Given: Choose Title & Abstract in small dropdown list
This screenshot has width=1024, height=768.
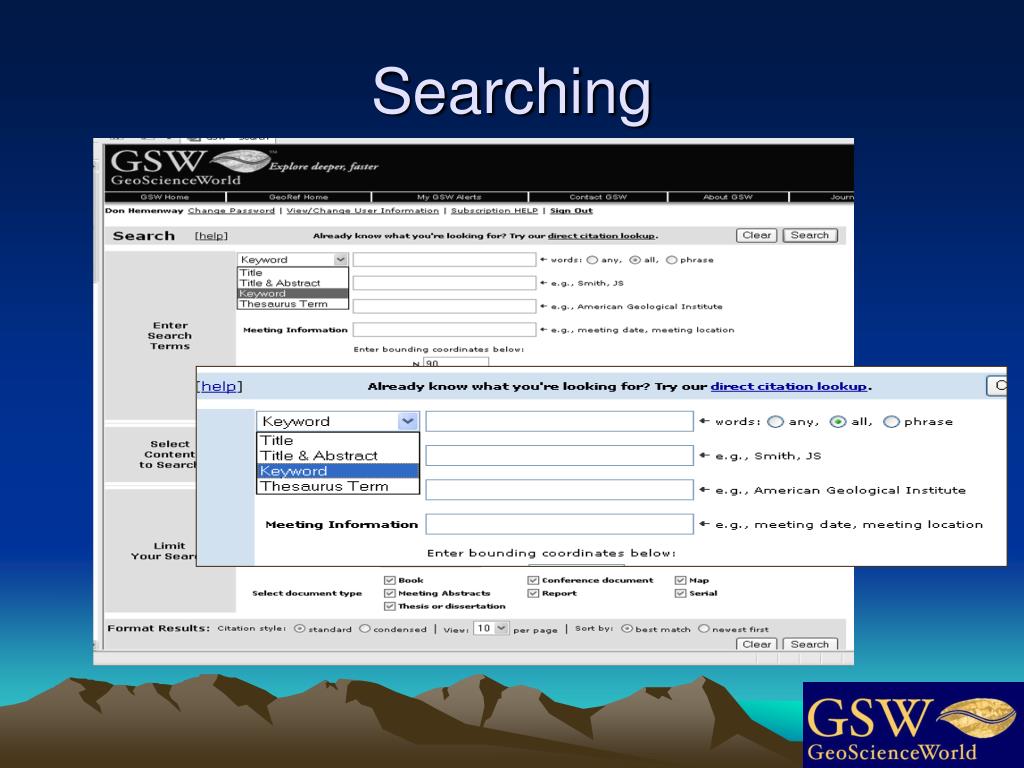Looking at the screenshot, I should (x=293, y=283).
